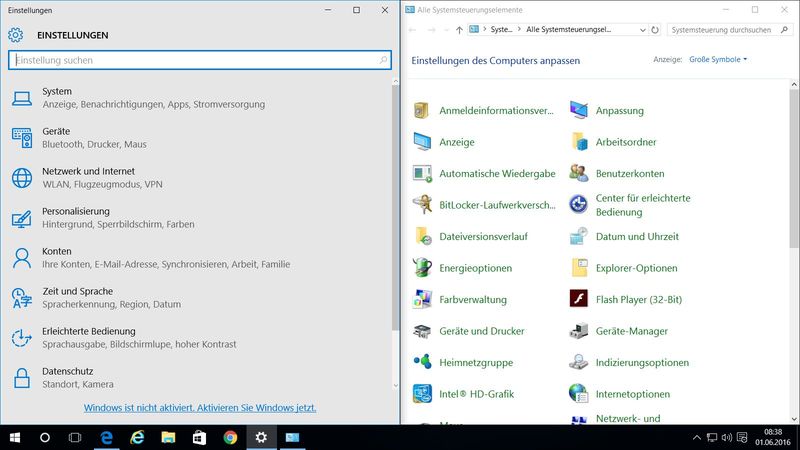
Task: Open the Geräte-Manager icon
Action: 579,331
